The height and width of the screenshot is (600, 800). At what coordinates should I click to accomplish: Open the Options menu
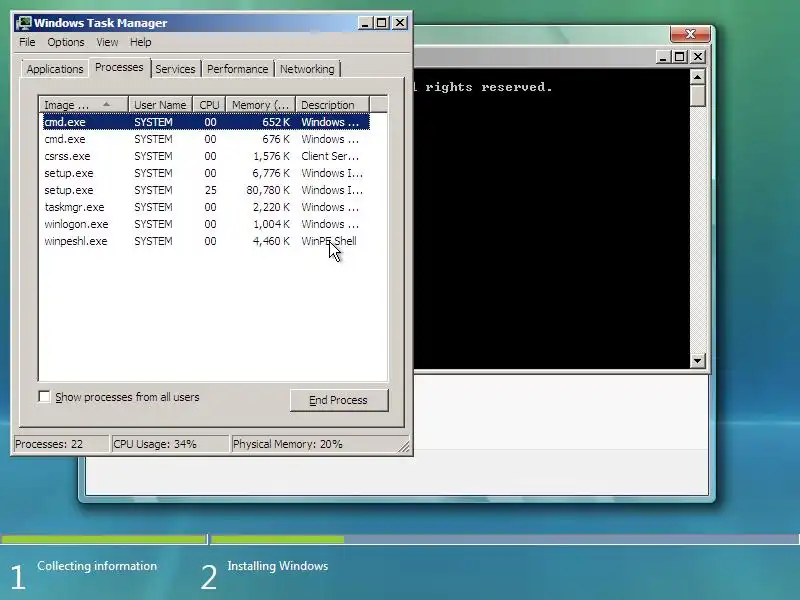[x=66, y=42]
